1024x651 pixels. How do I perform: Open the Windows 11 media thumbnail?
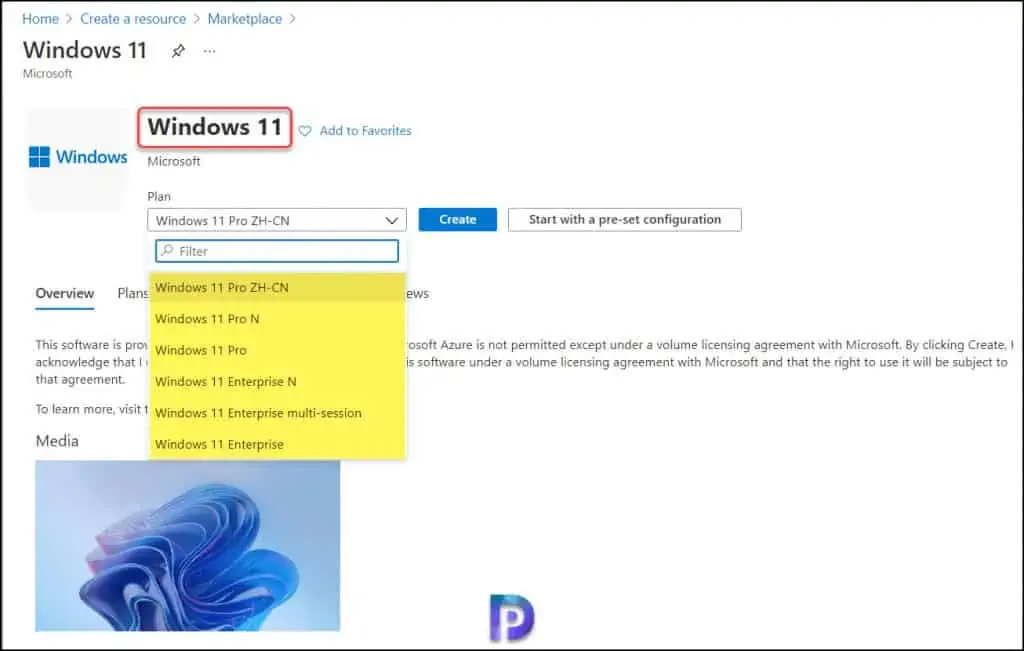point(187,545)
